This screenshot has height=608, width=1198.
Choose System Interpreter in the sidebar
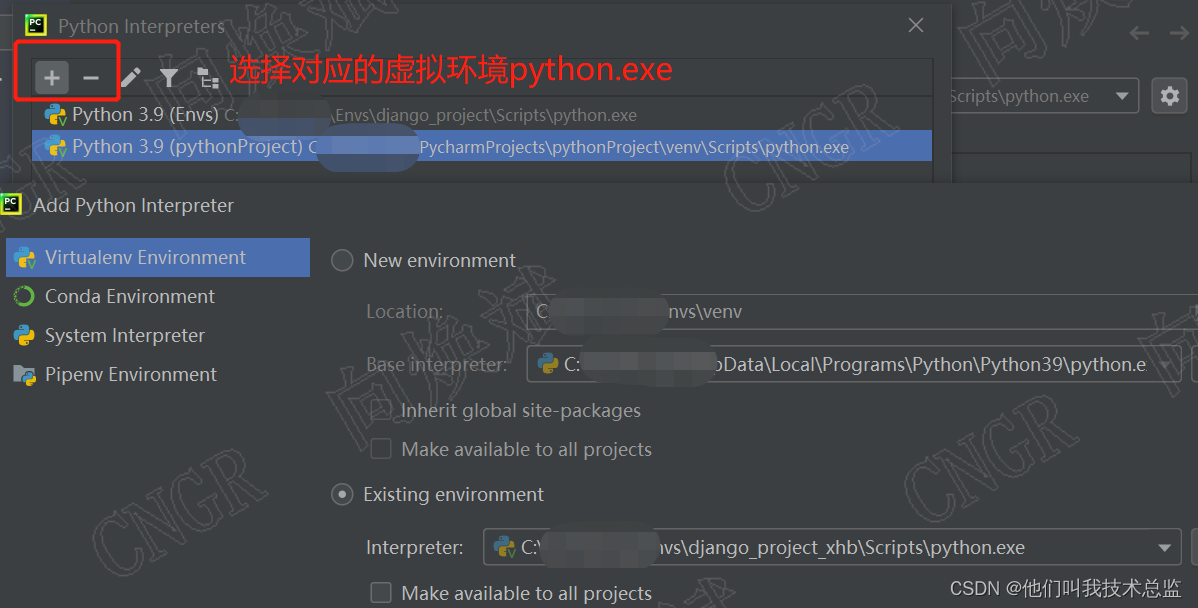(158, 335)
